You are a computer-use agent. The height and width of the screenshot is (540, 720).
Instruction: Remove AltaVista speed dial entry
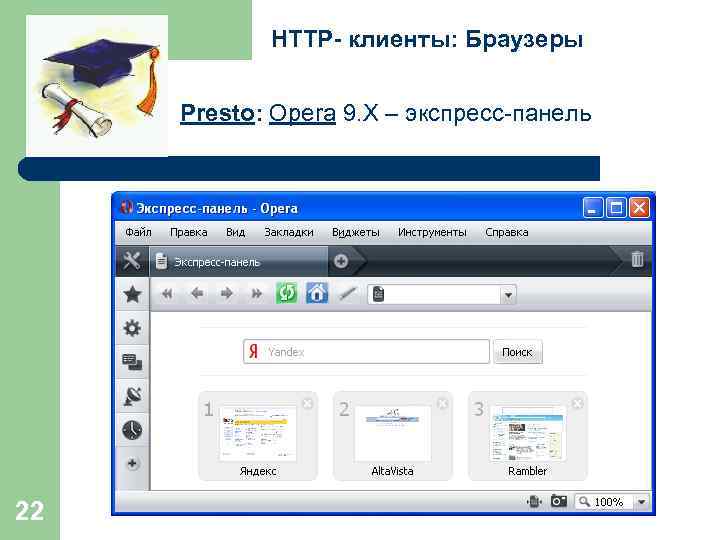pyautogui.click(x=442, y=404)
